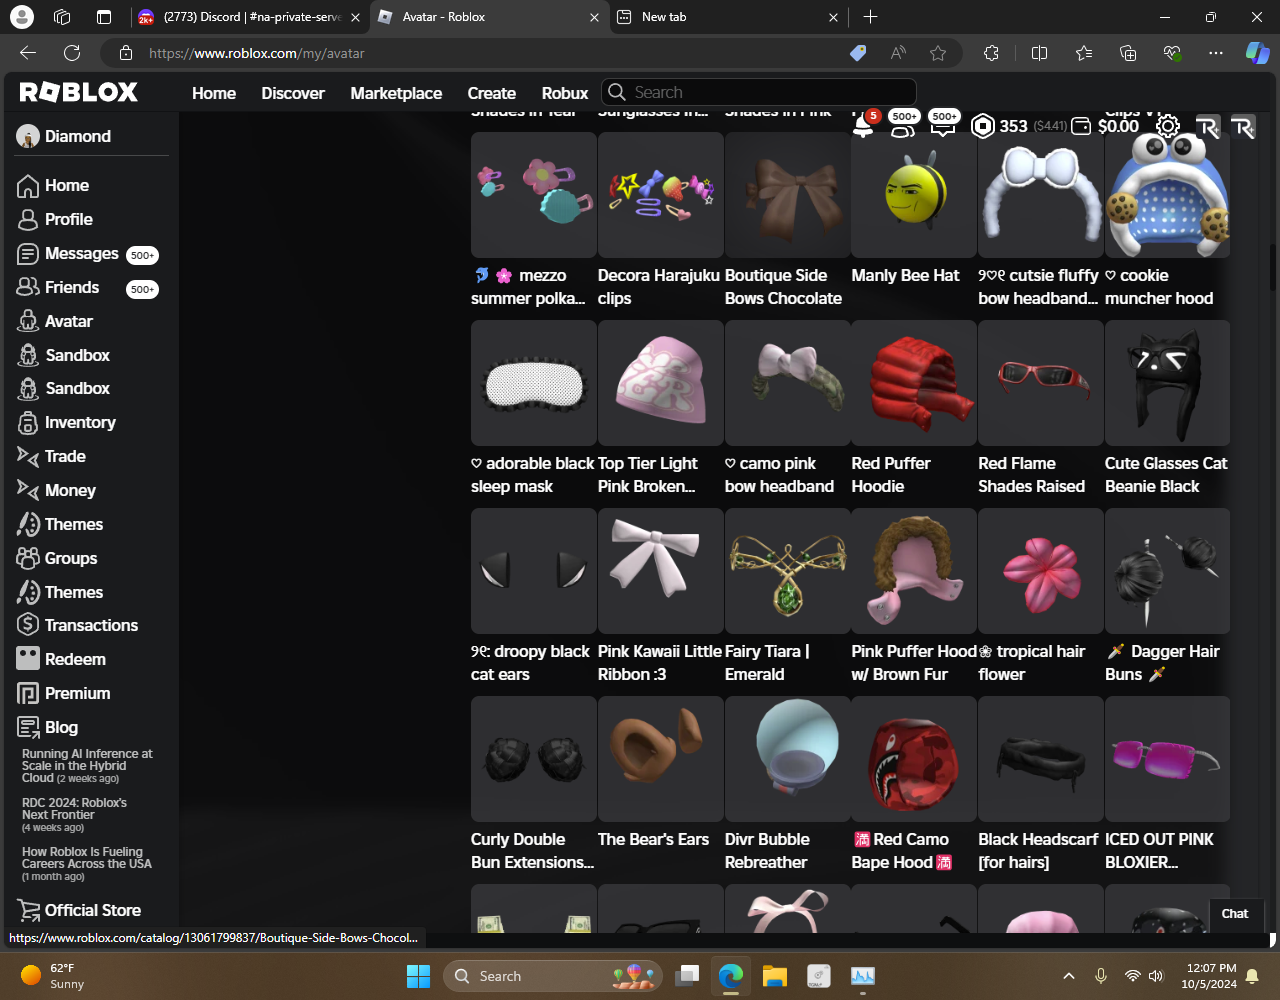Open the Diamond username link
This screenshot has width=1280, height=1000.
click(78, 136)
